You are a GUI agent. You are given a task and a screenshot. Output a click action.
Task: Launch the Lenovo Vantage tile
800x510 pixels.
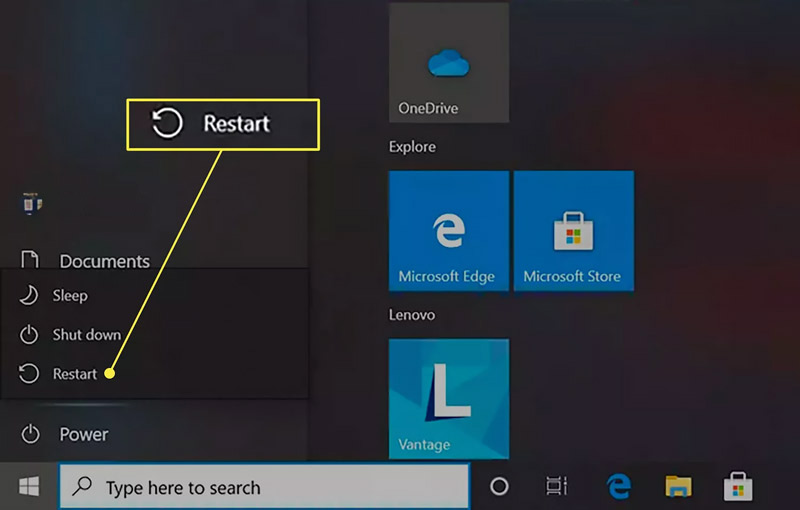(x=449, y=399)
